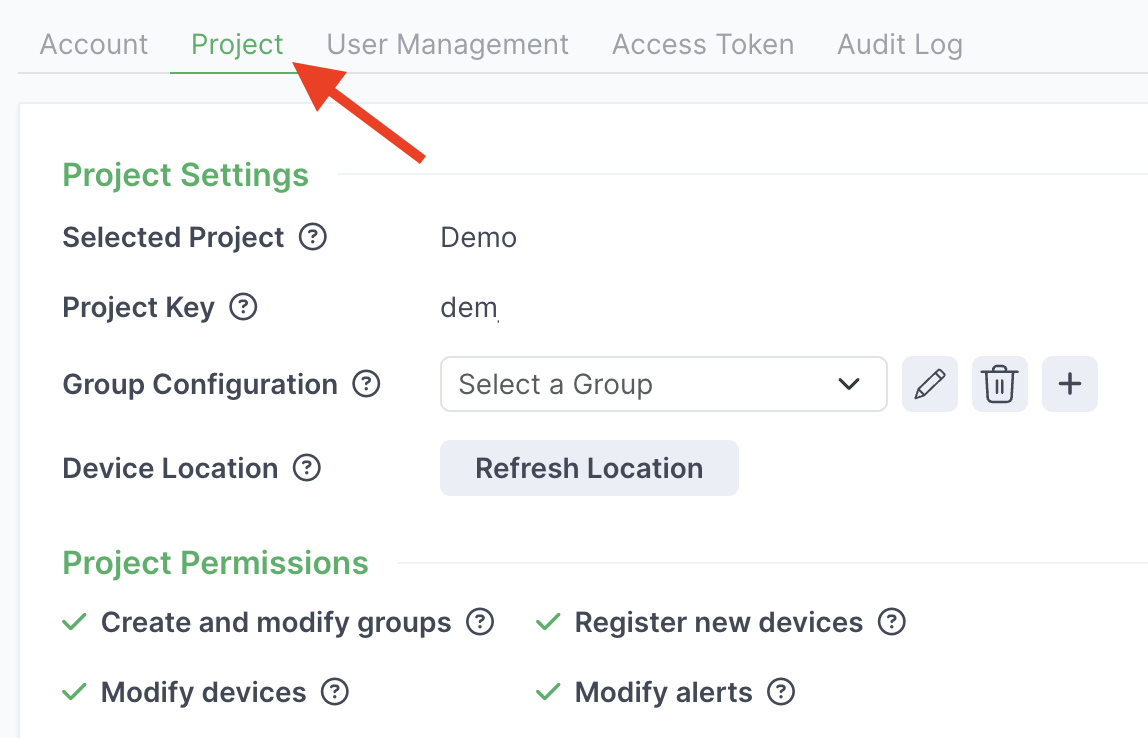Click the Refresh Location button
The height and width of the screenshot is (738, 1148).
589,469
